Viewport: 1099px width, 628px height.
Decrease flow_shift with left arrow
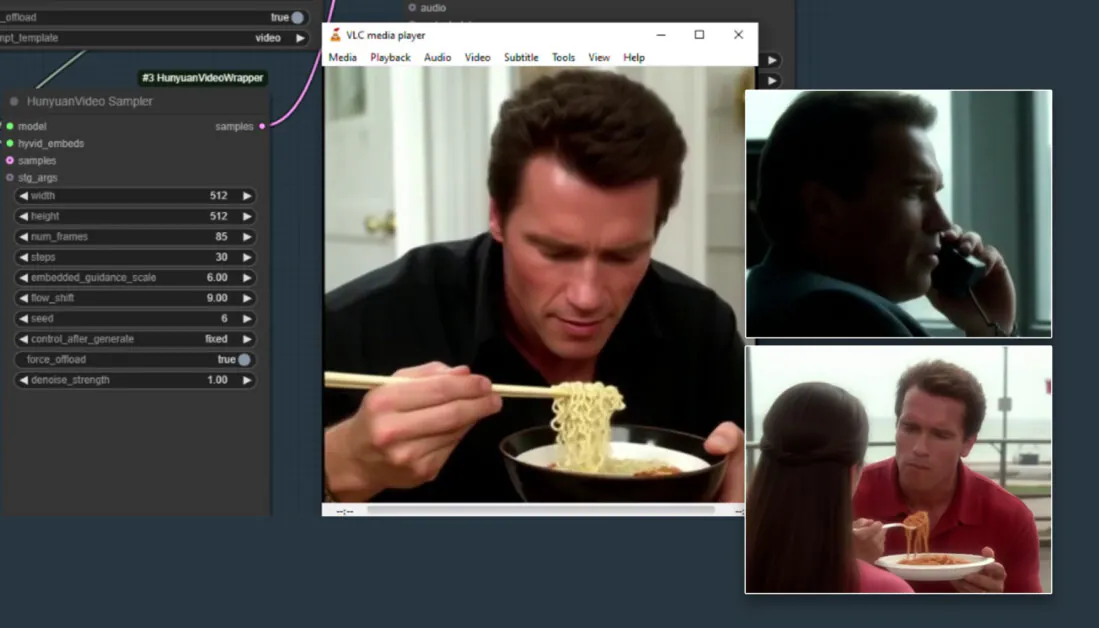pos(23,298)
